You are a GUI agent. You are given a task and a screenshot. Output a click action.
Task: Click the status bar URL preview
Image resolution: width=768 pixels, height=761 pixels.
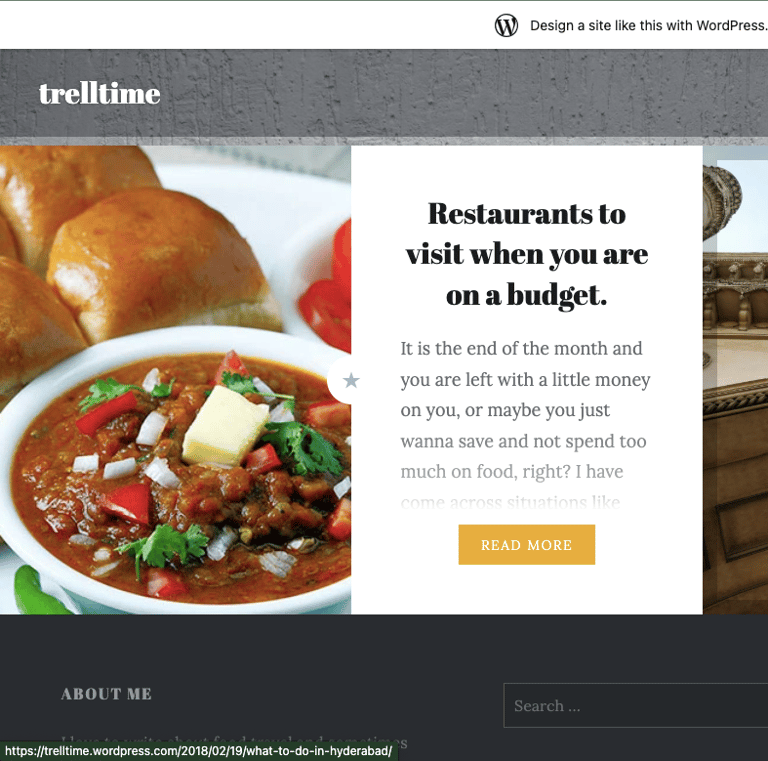coord(198,751)
